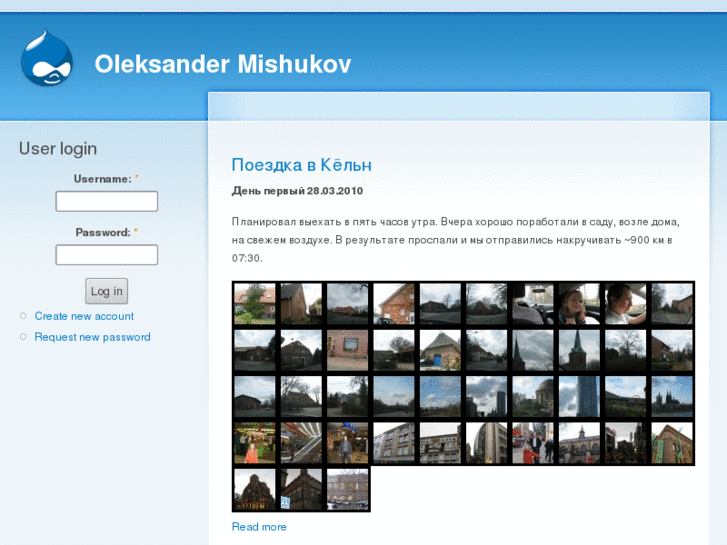The width and height of the screenshot is (727, 545).
Task: Open thumbnail of the escalators interior
Action: click(x=301, y=443)
